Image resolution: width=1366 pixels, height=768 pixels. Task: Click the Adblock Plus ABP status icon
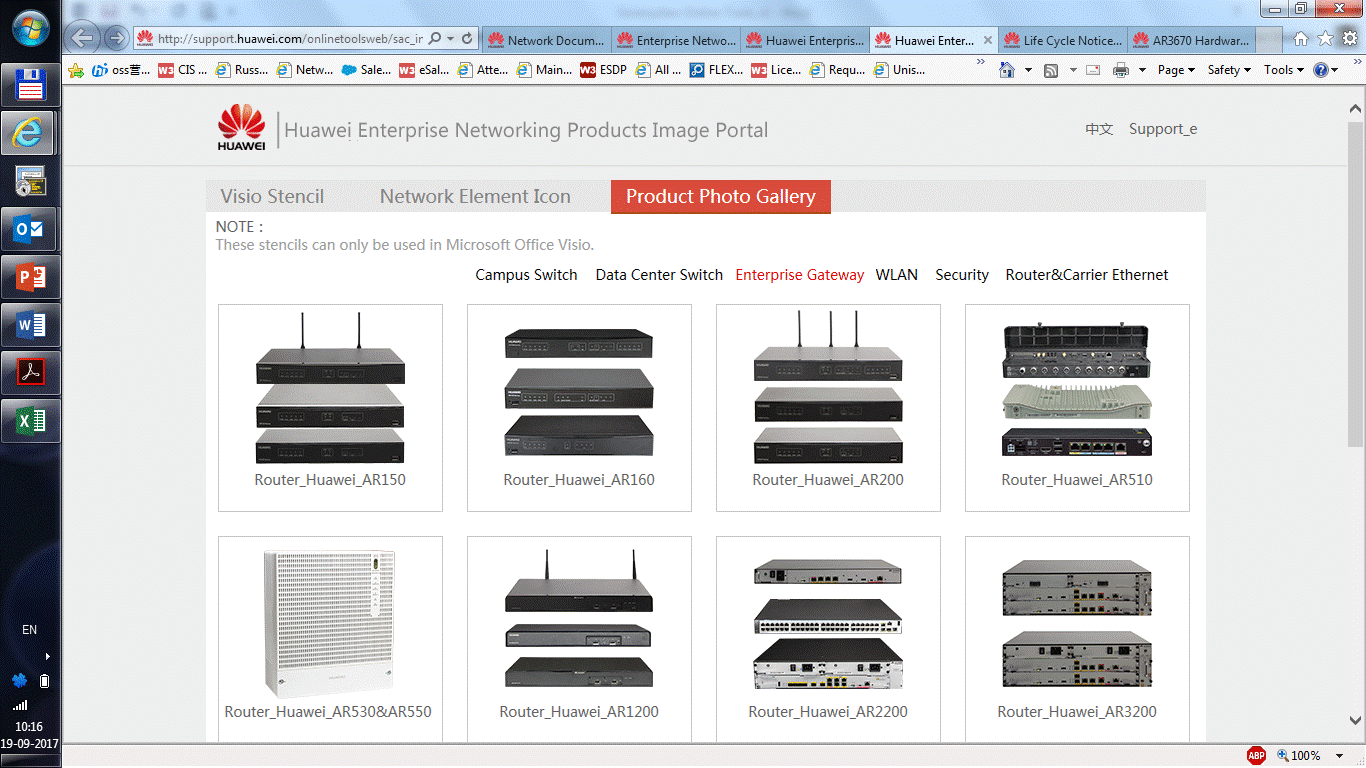pos(1256,755)
